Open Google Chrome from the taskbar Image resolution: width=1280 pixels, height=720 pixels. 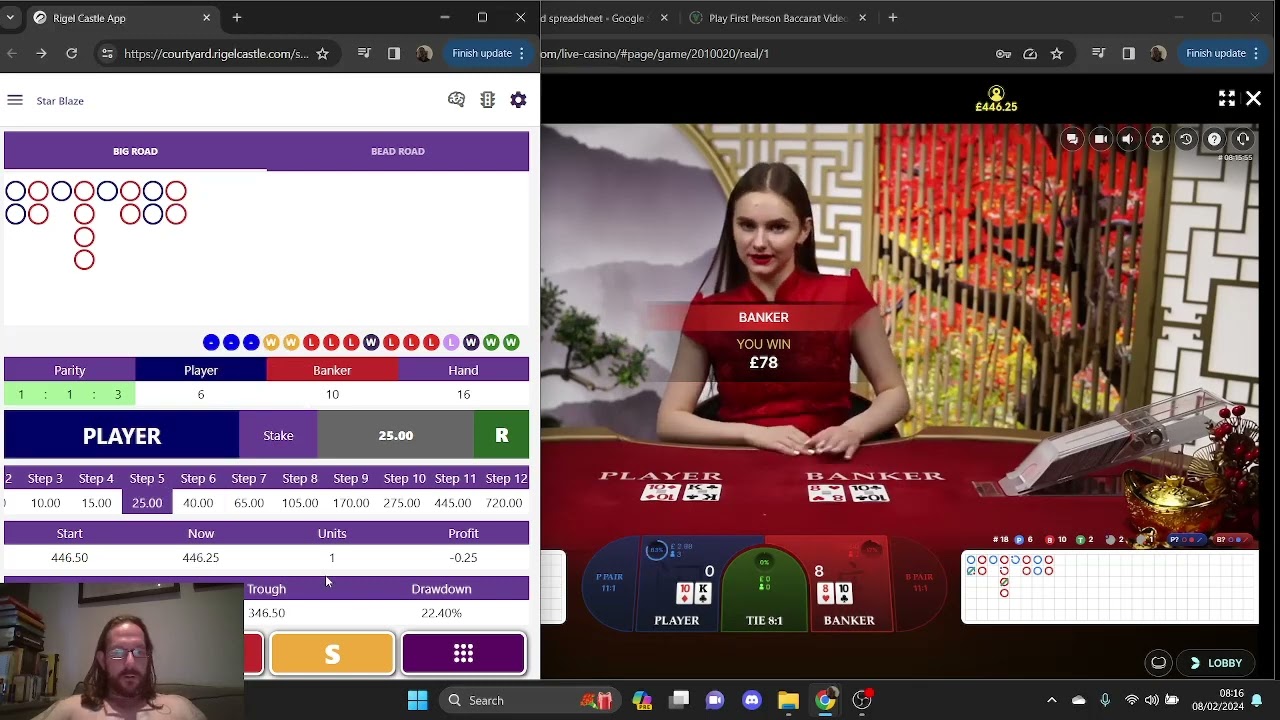click(824, 700)
